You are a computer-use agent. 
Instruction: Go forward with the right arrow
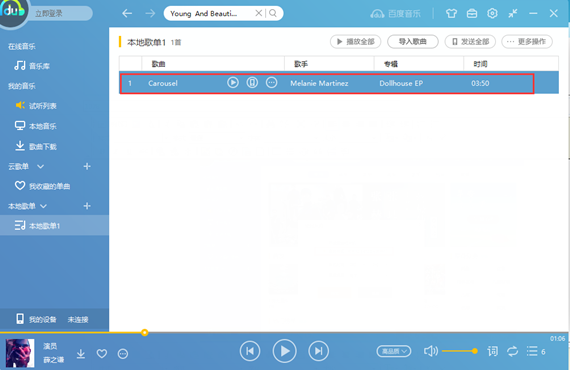150,14
